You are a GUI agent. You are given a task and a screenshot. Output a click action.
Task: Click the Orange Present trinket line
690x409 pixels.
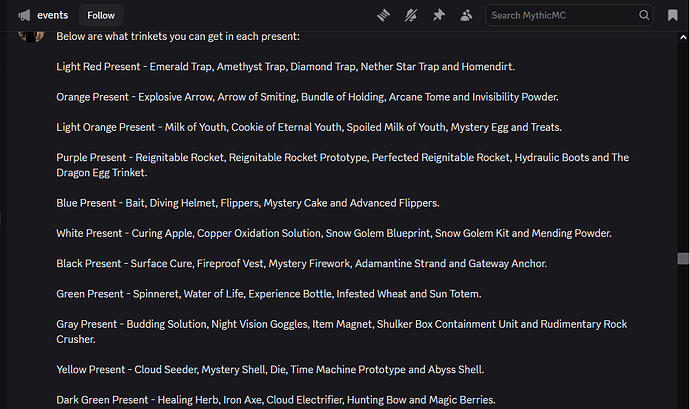(x=307, y=97)
